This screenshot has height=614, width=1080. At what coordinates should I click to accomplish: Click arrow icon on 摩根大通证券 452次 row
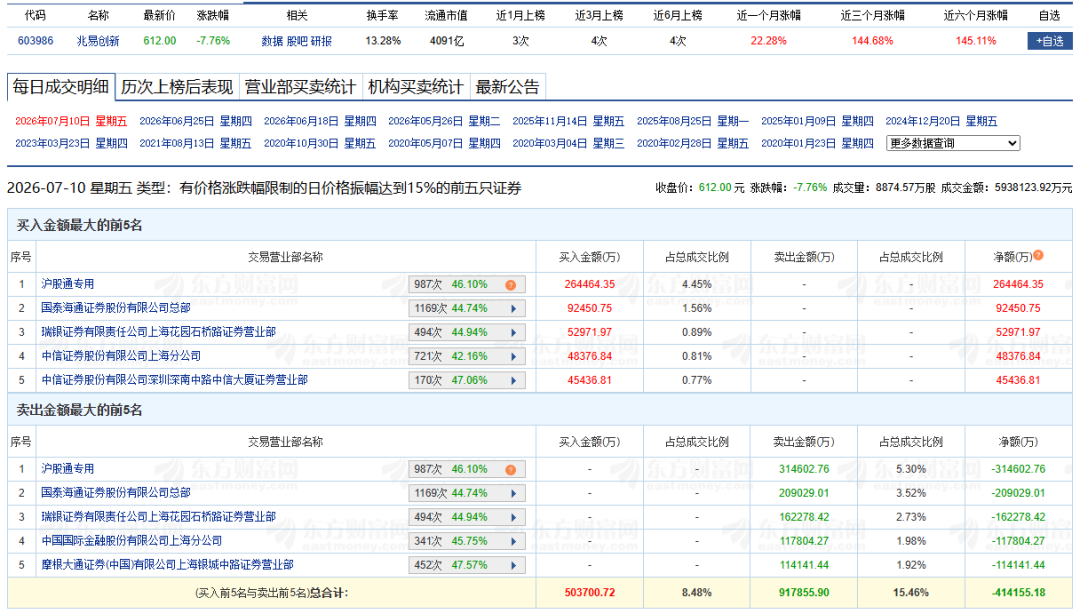(513, 565)
